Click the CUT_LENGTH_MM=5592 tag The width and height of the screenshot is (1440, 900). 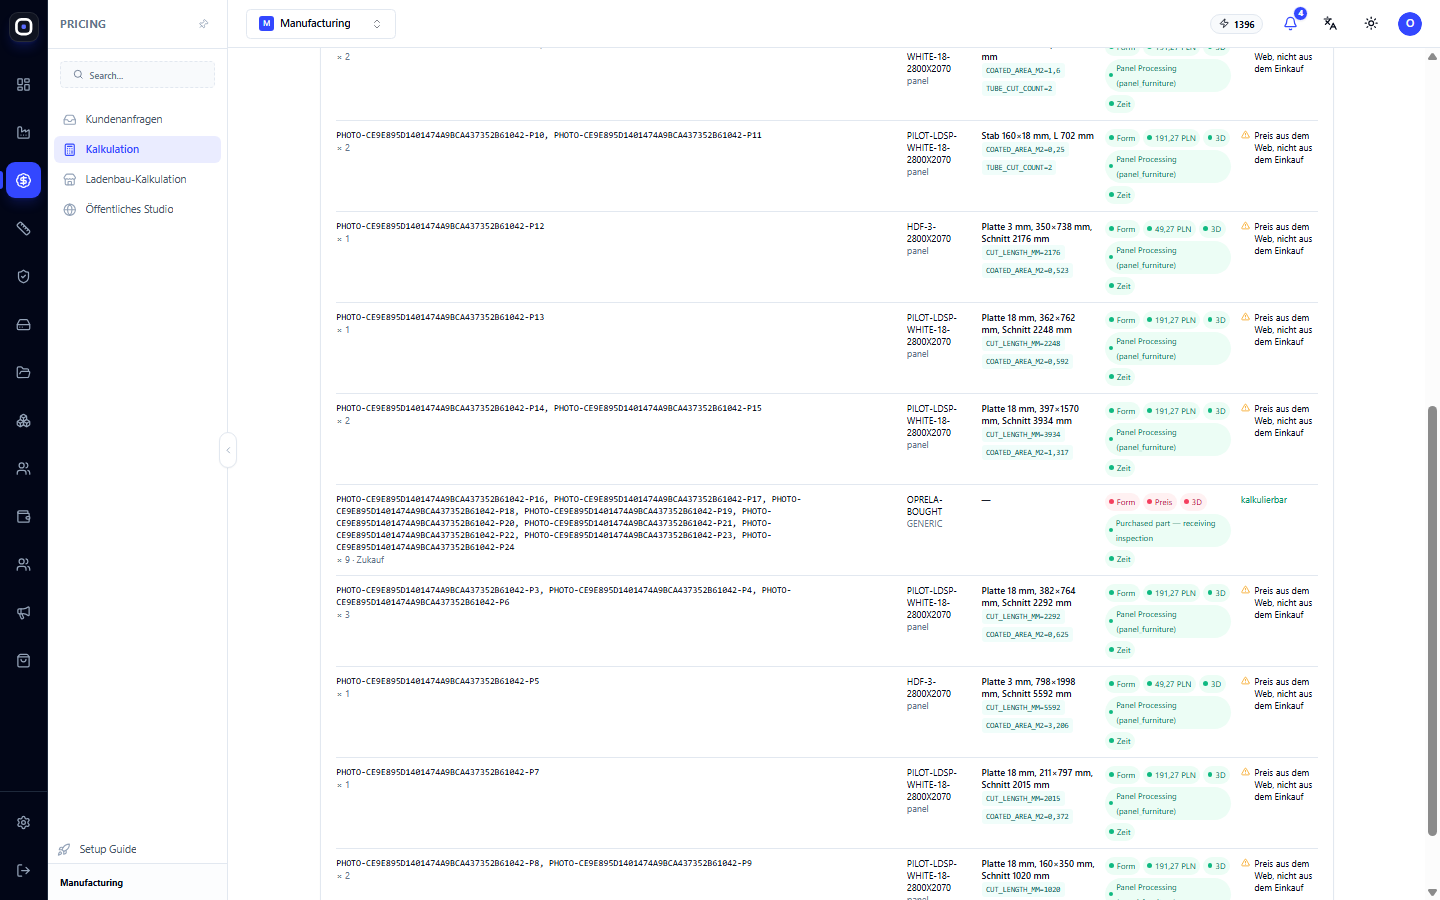(1023, 708)
